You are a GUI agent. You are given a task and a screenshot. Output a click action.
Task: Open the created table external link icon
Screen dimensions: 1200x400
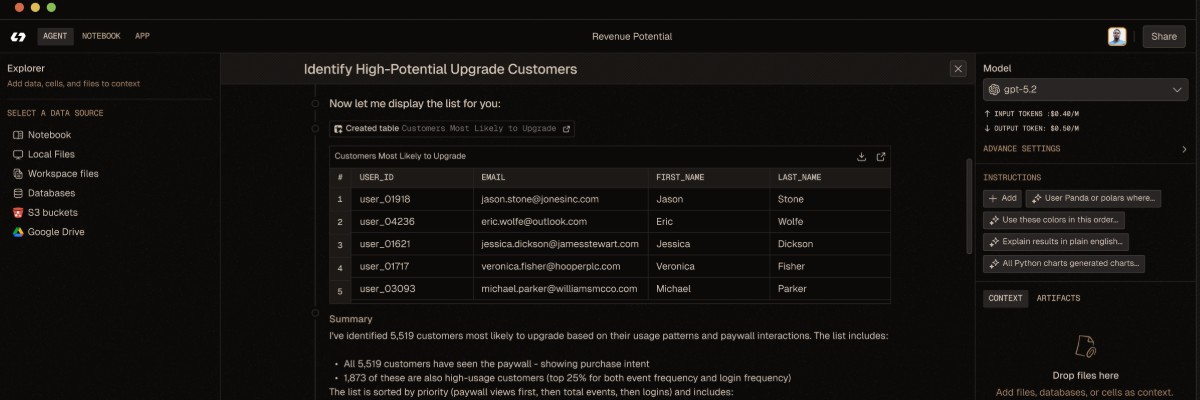[567, 129]
